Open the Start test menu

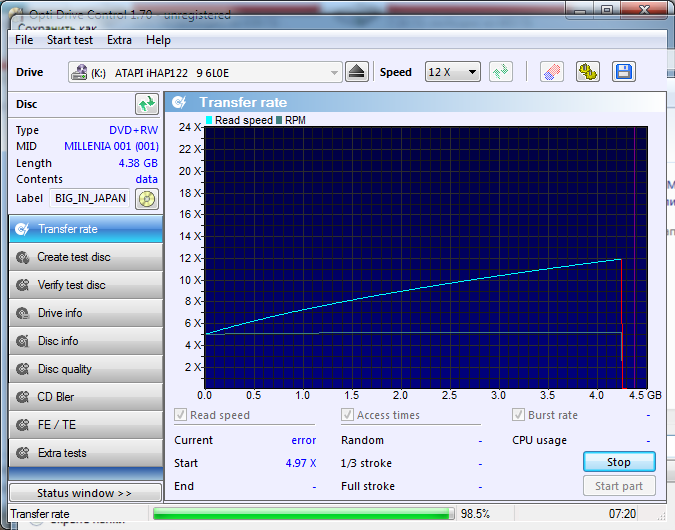point(70,40)
